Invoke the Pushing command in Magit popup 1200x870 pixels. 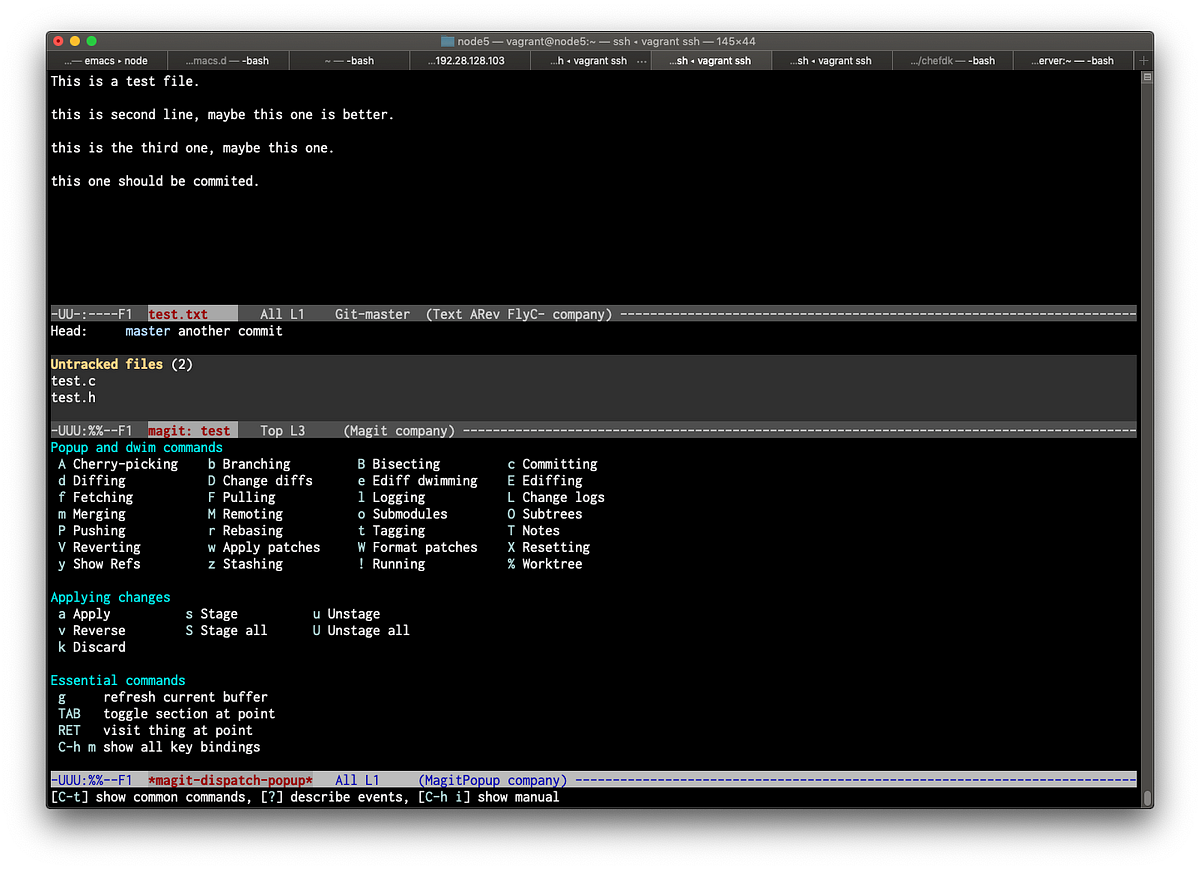coord(96,530)
